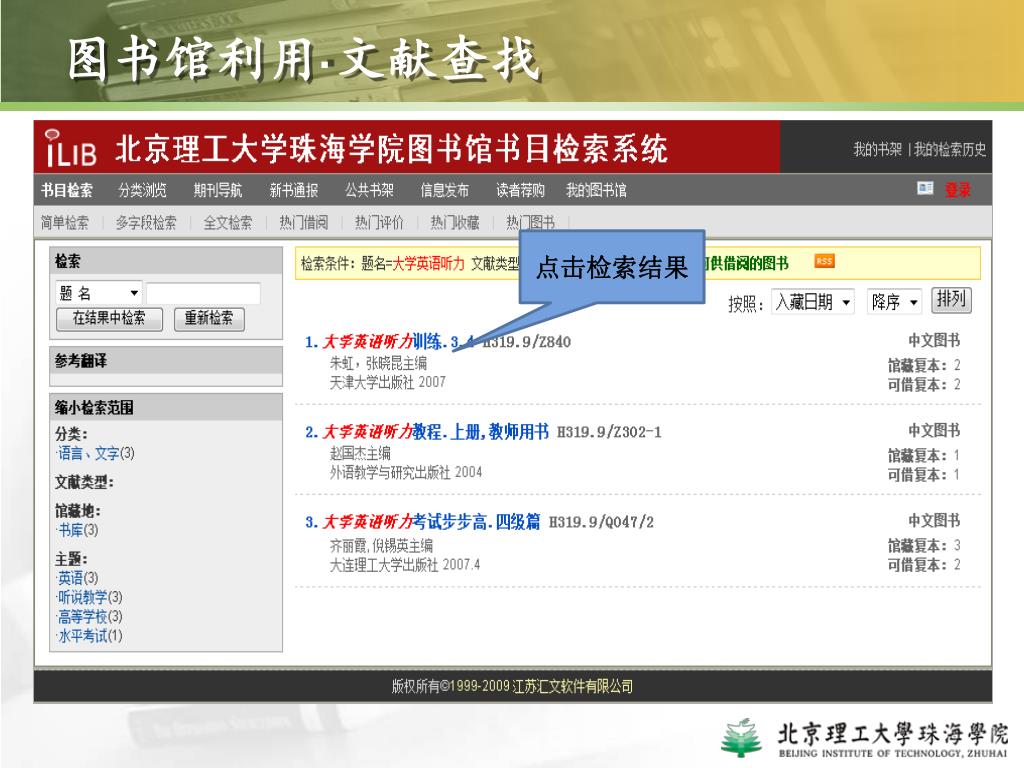The height and width of the screenshot is (768, 1024).
Task: Filter by subject 高等学校
Action: click(83, 616)
